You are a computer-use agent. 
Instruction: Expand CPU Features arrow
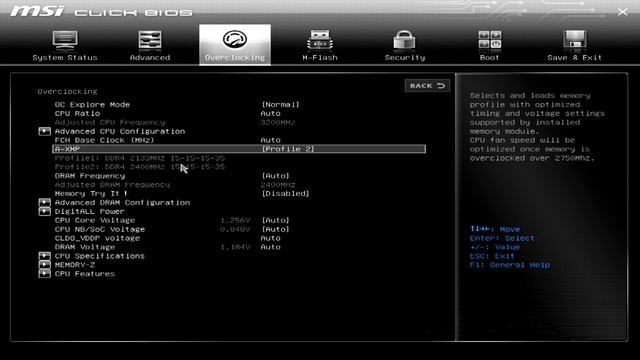44,274
